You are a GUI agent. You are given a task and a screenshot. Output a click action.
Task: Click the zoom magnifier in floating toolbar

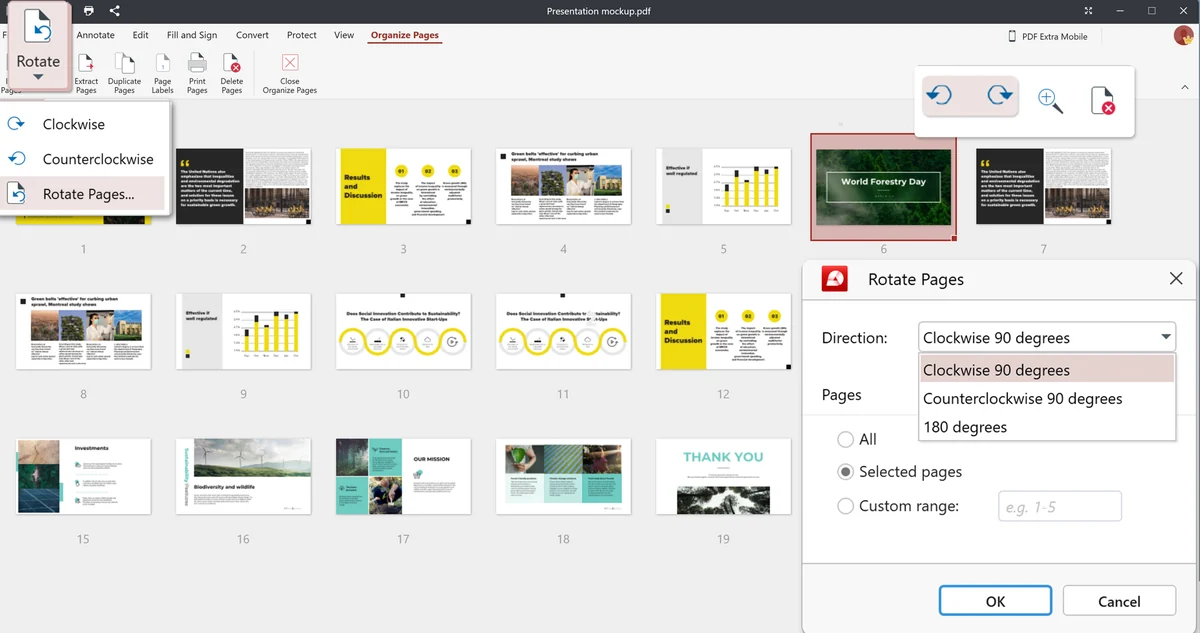(1050, 101)
